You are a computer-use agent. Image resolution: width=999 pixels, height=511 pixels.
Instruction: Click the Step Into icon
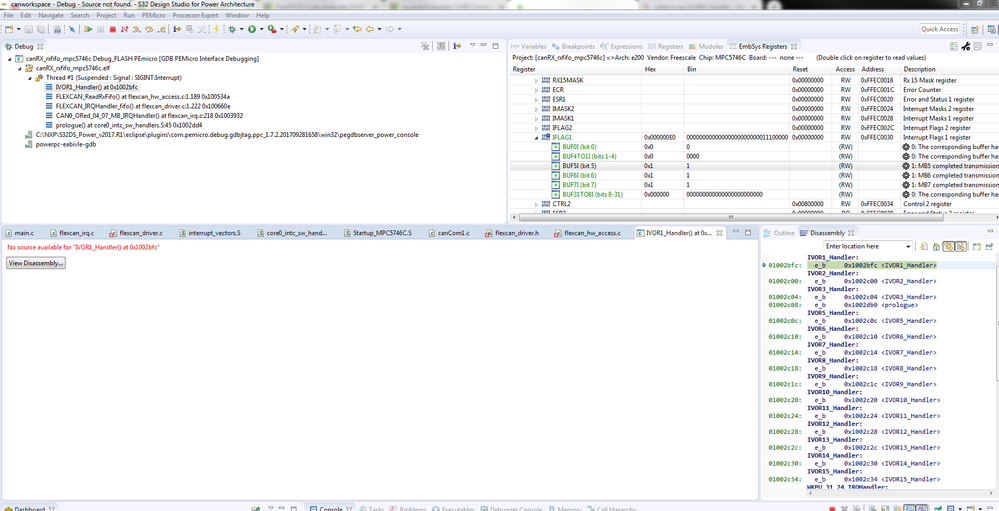136,29
